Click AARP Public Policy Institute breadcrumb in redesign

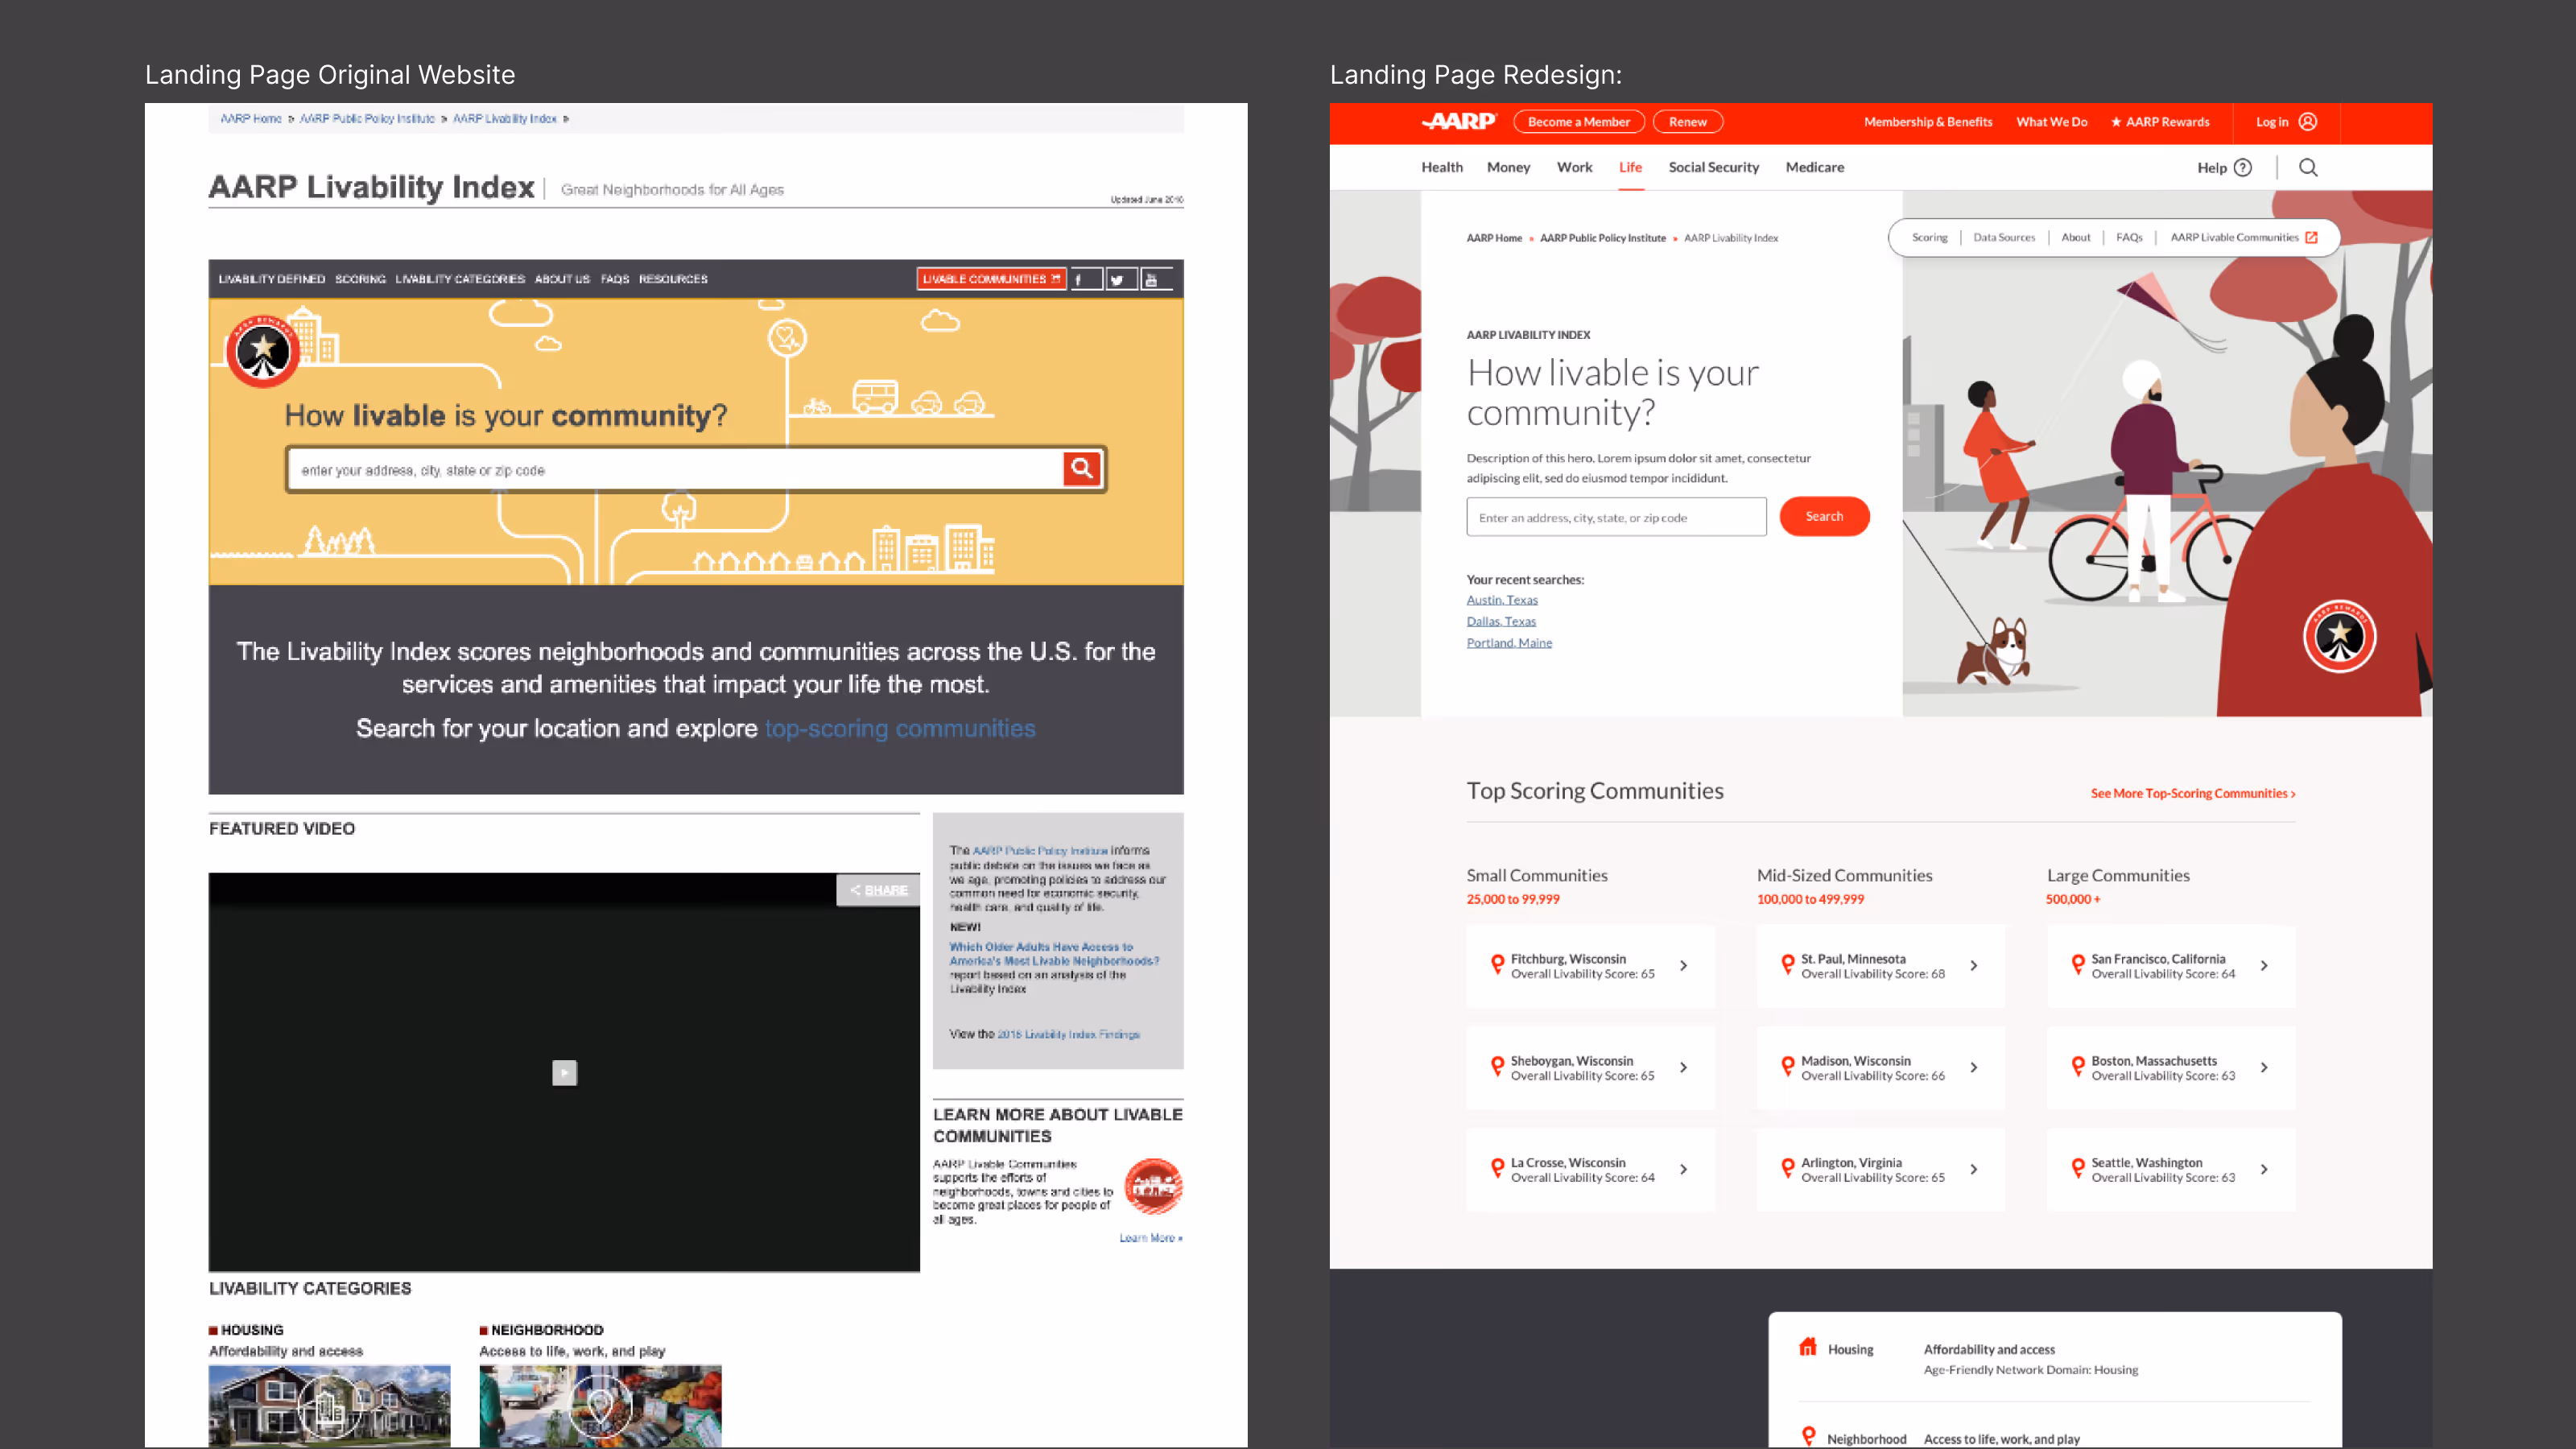coord(1602,238)
